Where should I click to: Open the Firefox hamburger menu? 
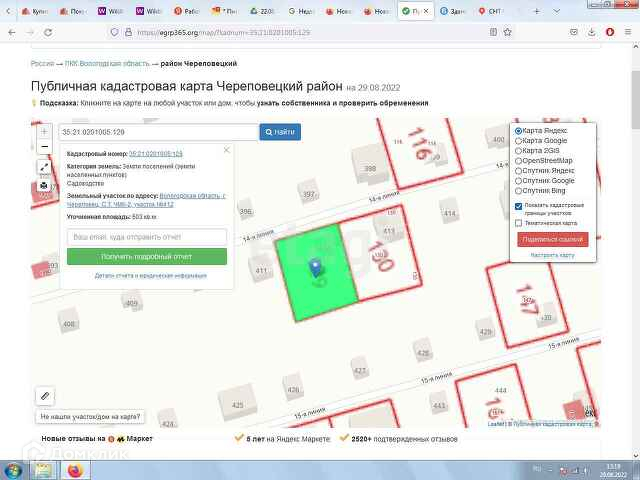pyautogui.click(x=628, y=32)
